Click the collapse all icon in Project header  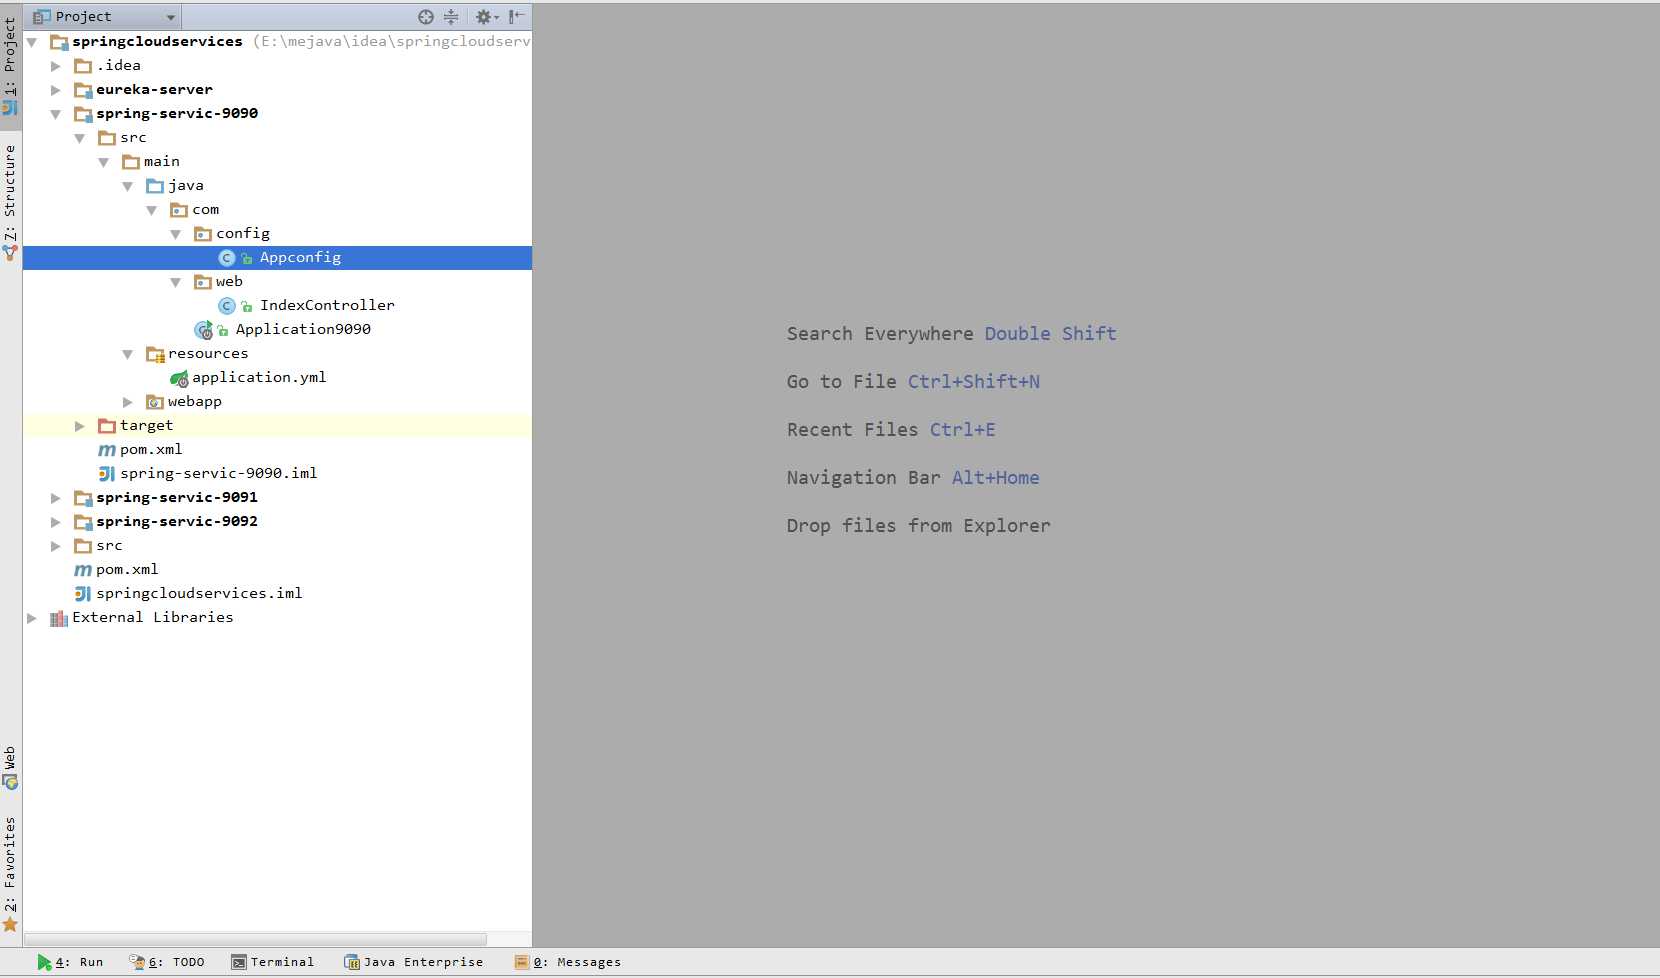click(451, 17)
